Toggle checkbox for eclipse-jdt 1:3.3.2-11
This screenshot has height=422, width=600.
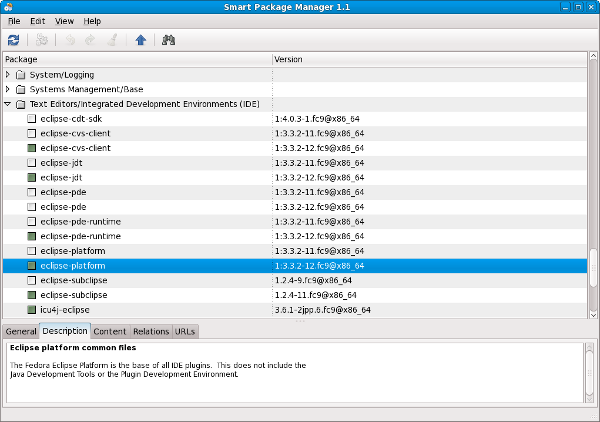[32, 163]
